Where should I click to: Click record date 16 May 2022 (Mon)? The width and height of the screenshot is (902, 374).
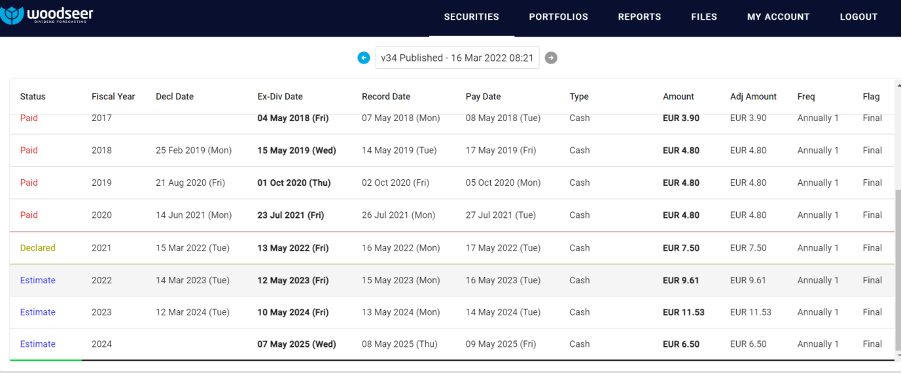point(401,248)
